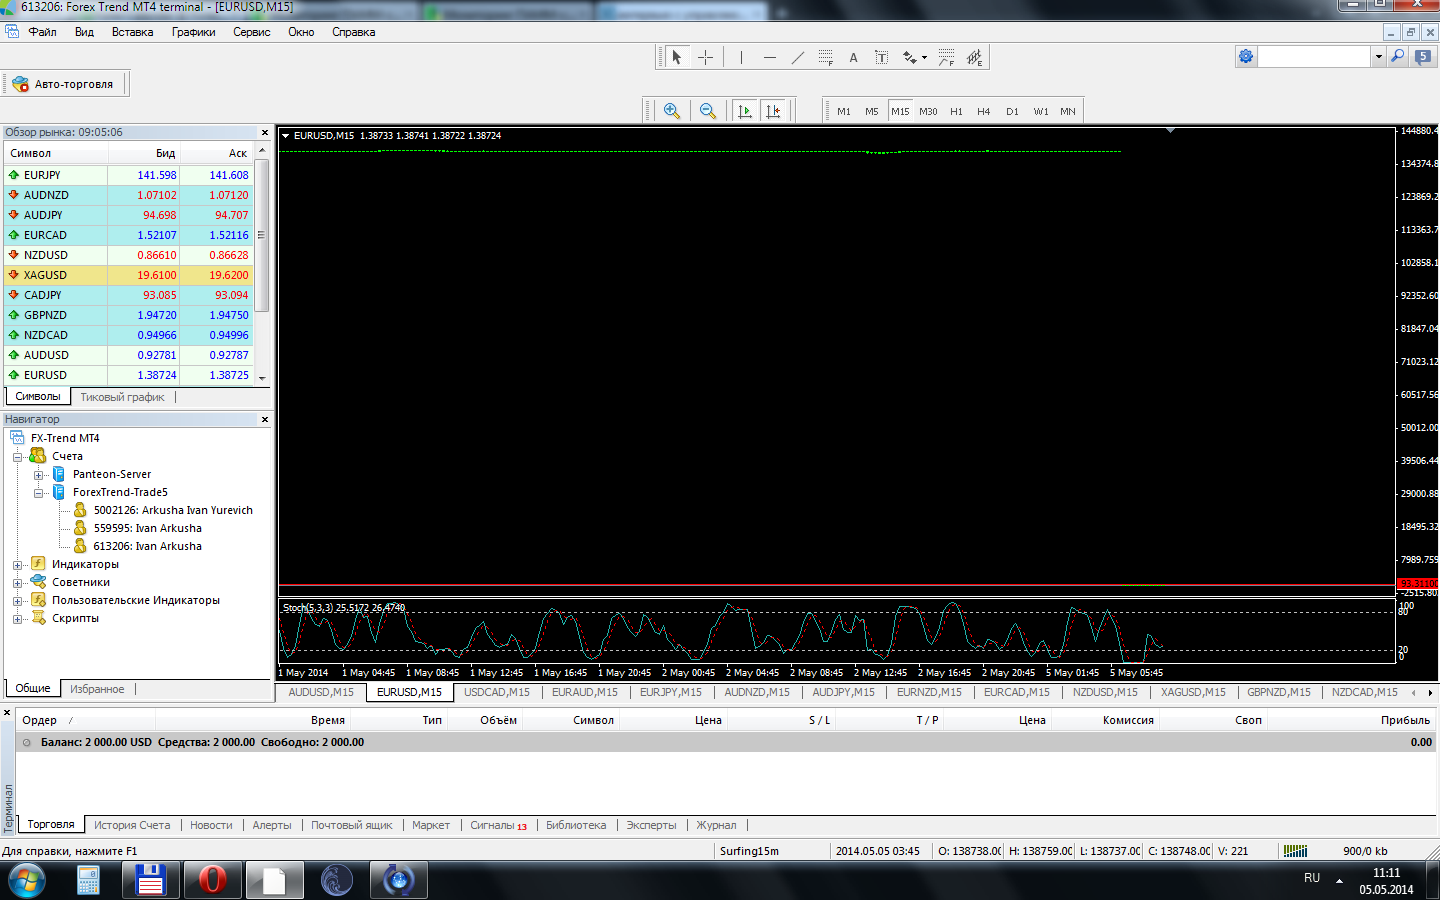Viewport: 1440px width, 900px height.
Task: Open the Вид menu
Action: 84,32
